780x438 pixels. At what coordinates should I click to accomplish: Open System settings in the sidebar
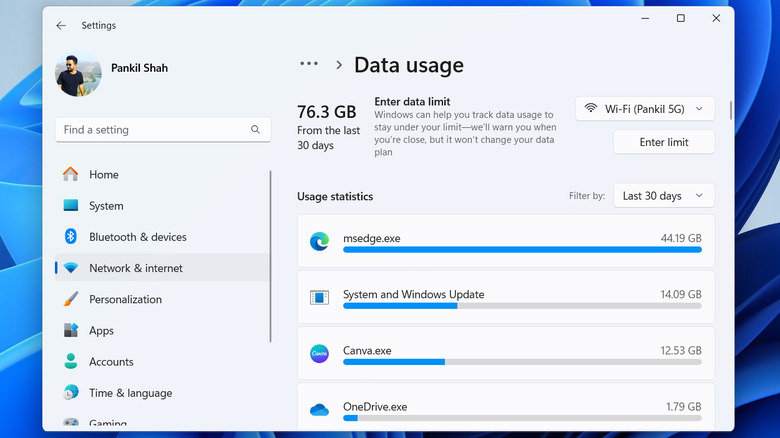pyautogui.click(x=106, y=206)
